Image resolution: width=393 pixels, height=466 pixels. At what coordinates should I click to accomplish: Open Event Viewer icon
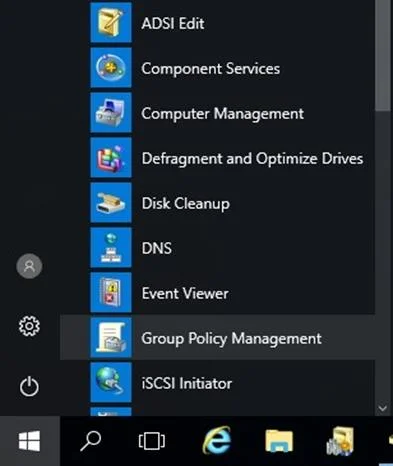(111, 293)
